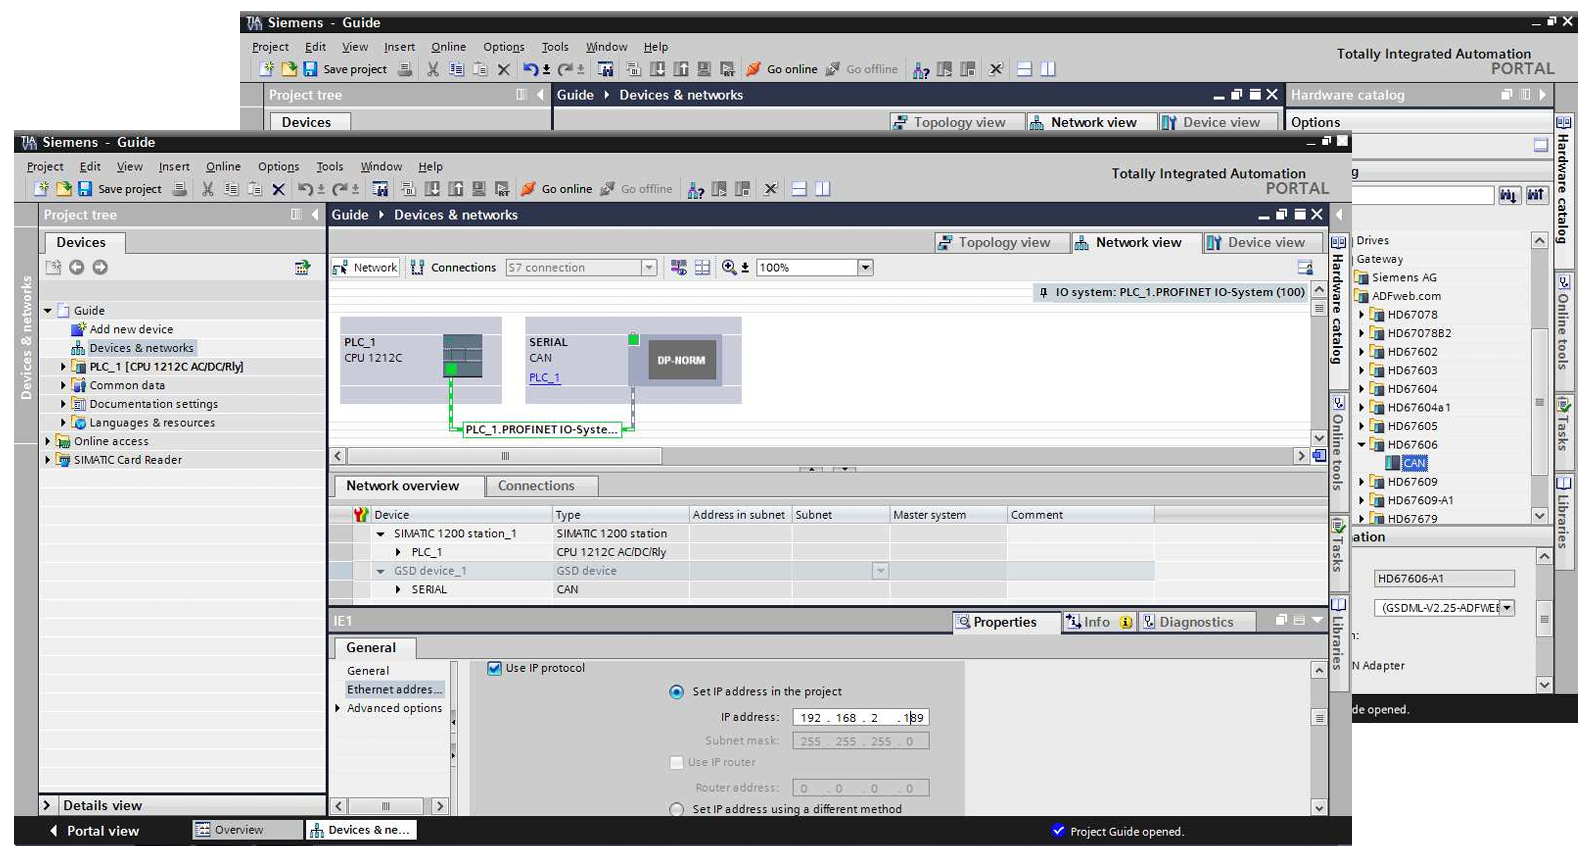This screenshot has width=1584, height=853.
Task: Click Split editor horizontally icon in front window
Action: coord(799,189)
